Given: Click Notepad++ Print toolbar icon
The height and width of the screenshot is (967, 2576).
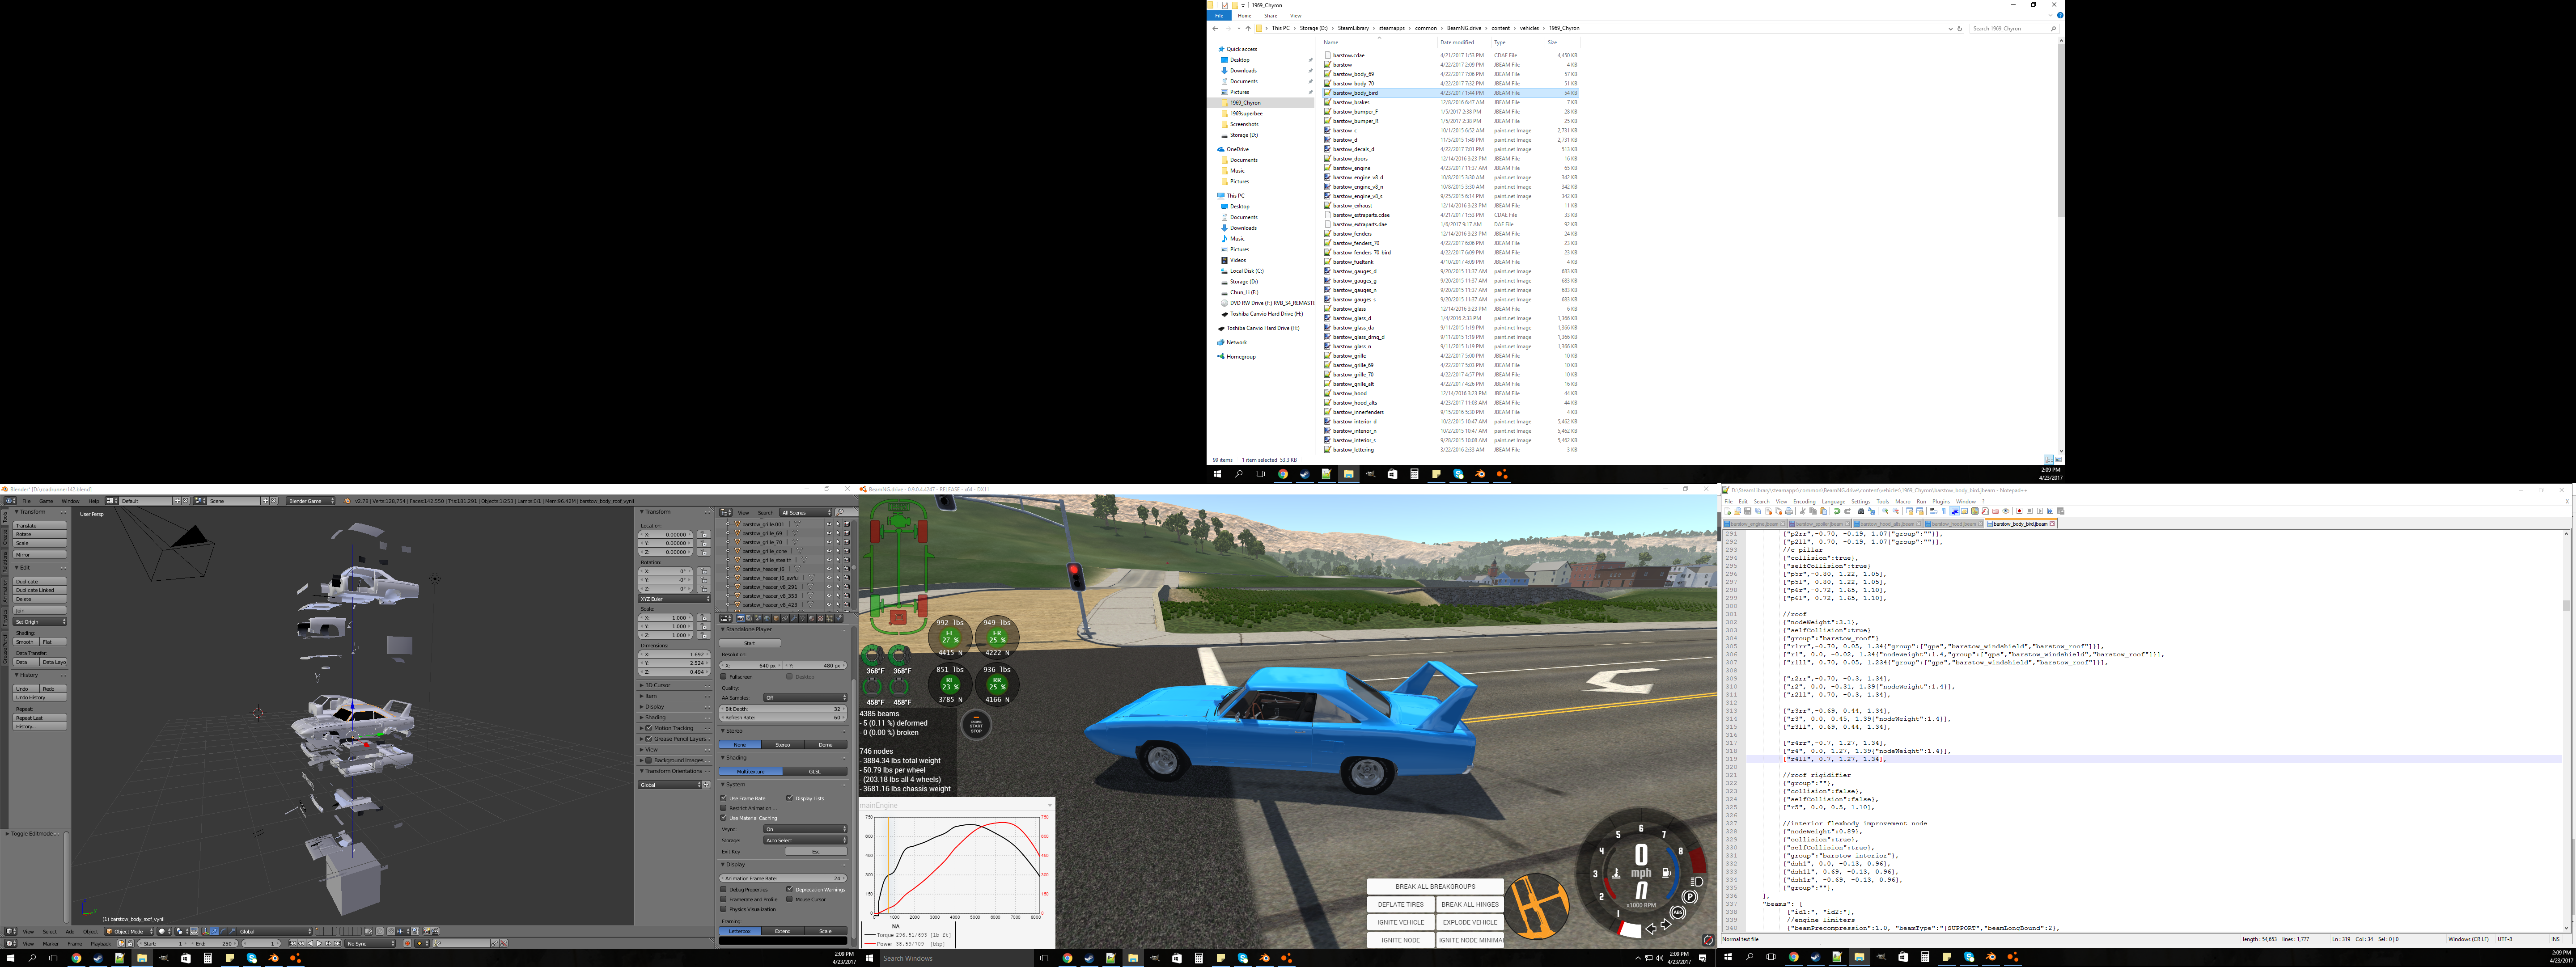Looking at the screenshot, I should point(1789,511).
